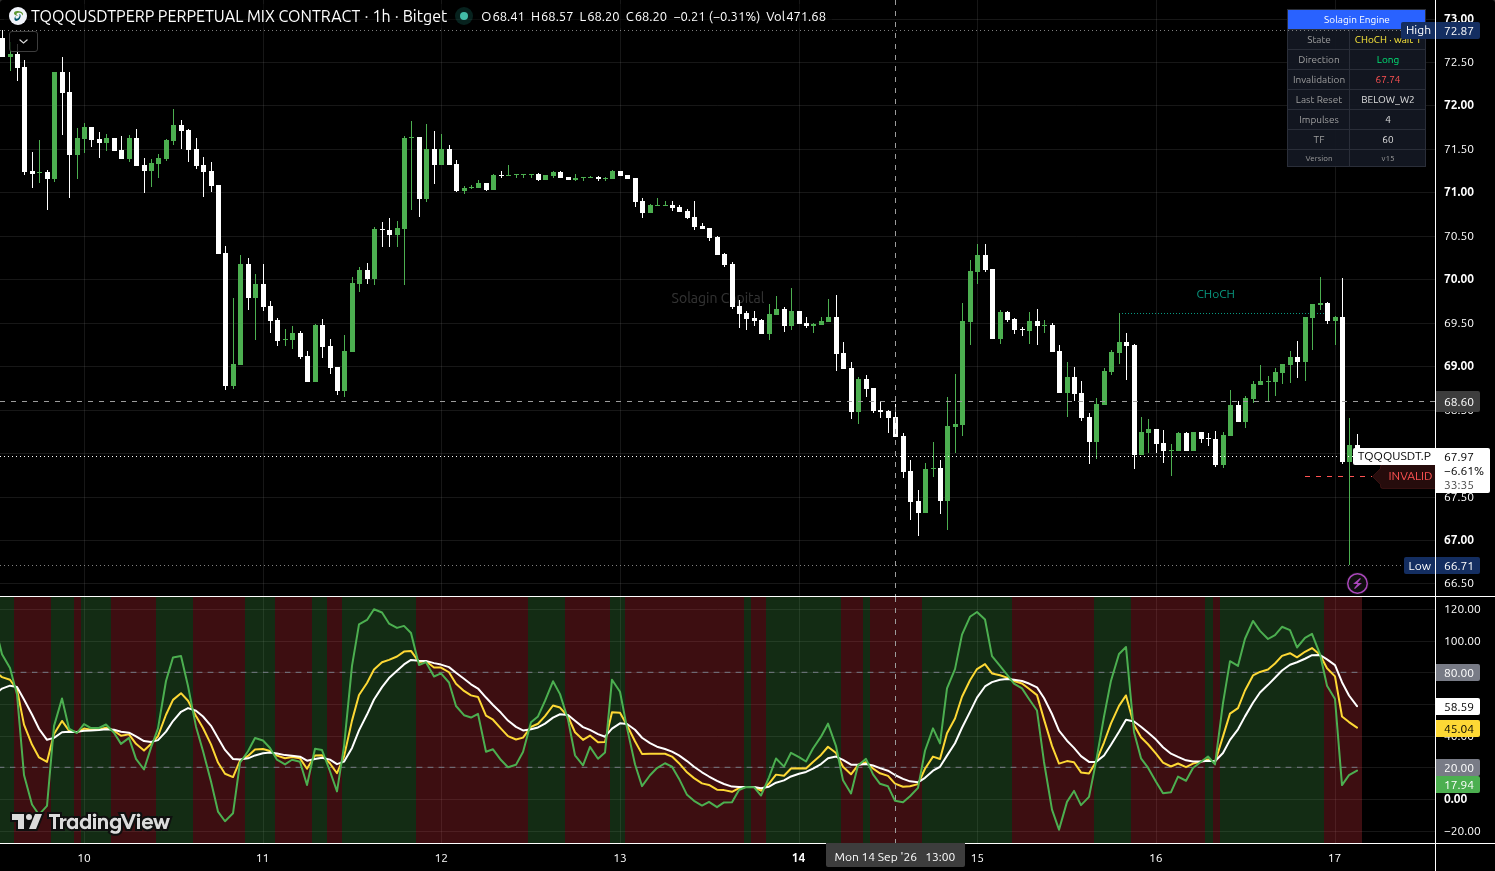The width and height of the screenshot is (1495, 871).
Task: Click the 73.00 price axis label
Action: click(1458, 18)
